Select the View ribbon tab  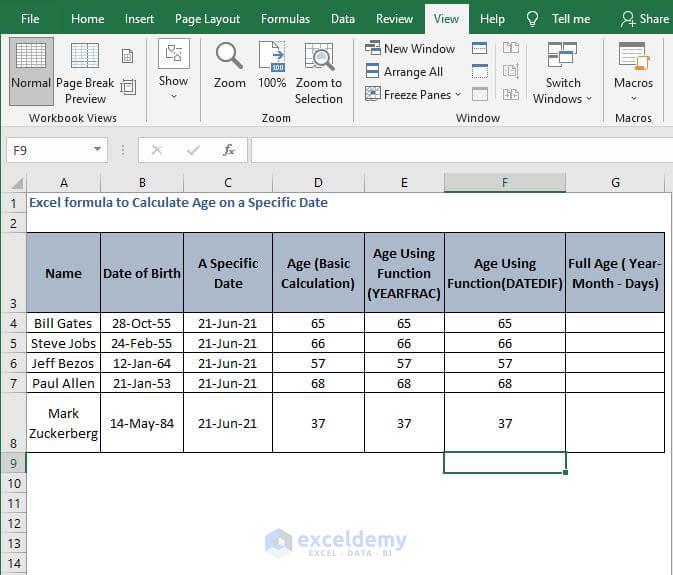[446, 19]
